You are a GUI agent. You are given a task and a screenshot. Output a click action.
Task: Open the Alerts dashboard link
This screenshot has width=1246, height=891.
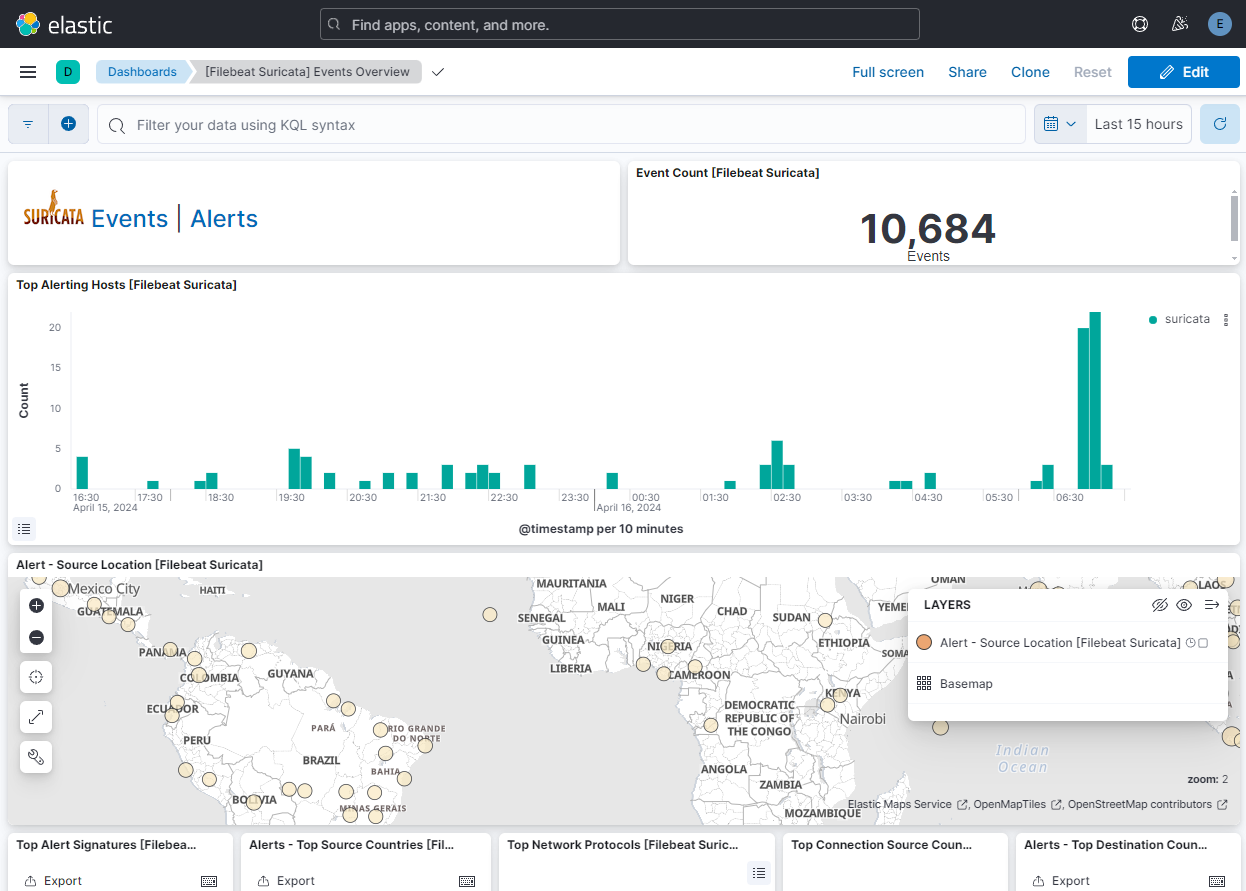point(224,219)
